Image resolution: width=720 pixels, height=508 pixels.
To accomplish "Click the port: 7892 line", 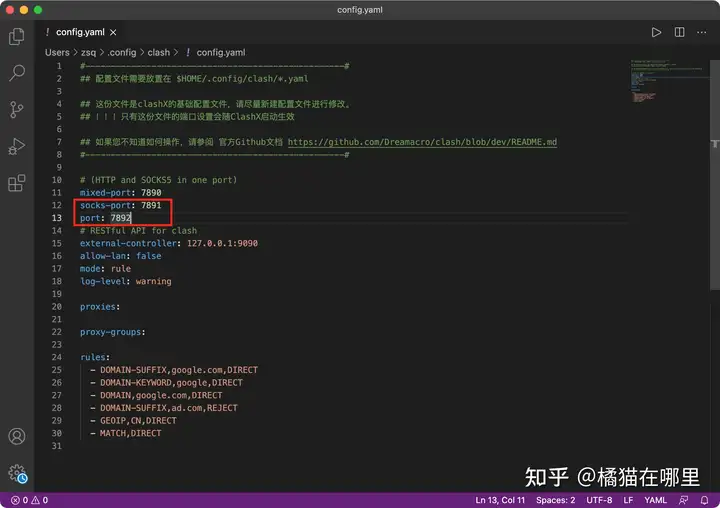I will 106,218.
